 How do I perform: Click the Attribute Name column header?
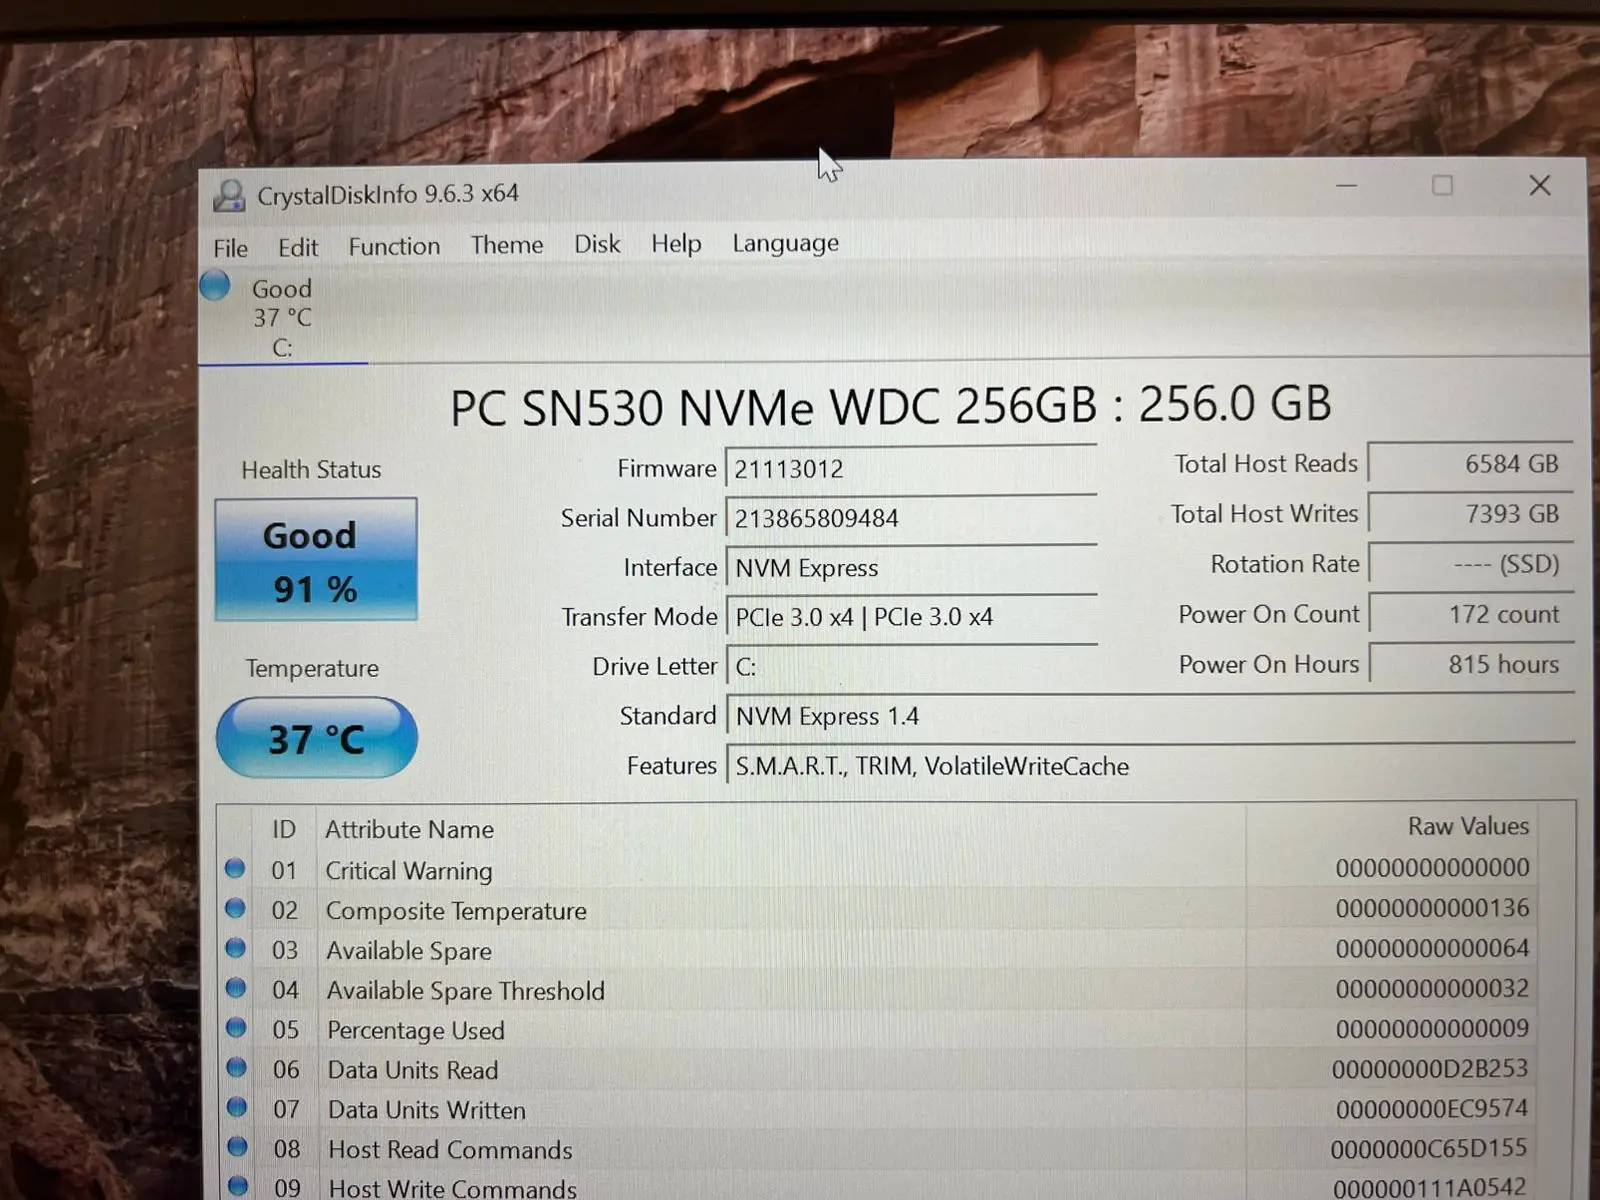[409, 829]
